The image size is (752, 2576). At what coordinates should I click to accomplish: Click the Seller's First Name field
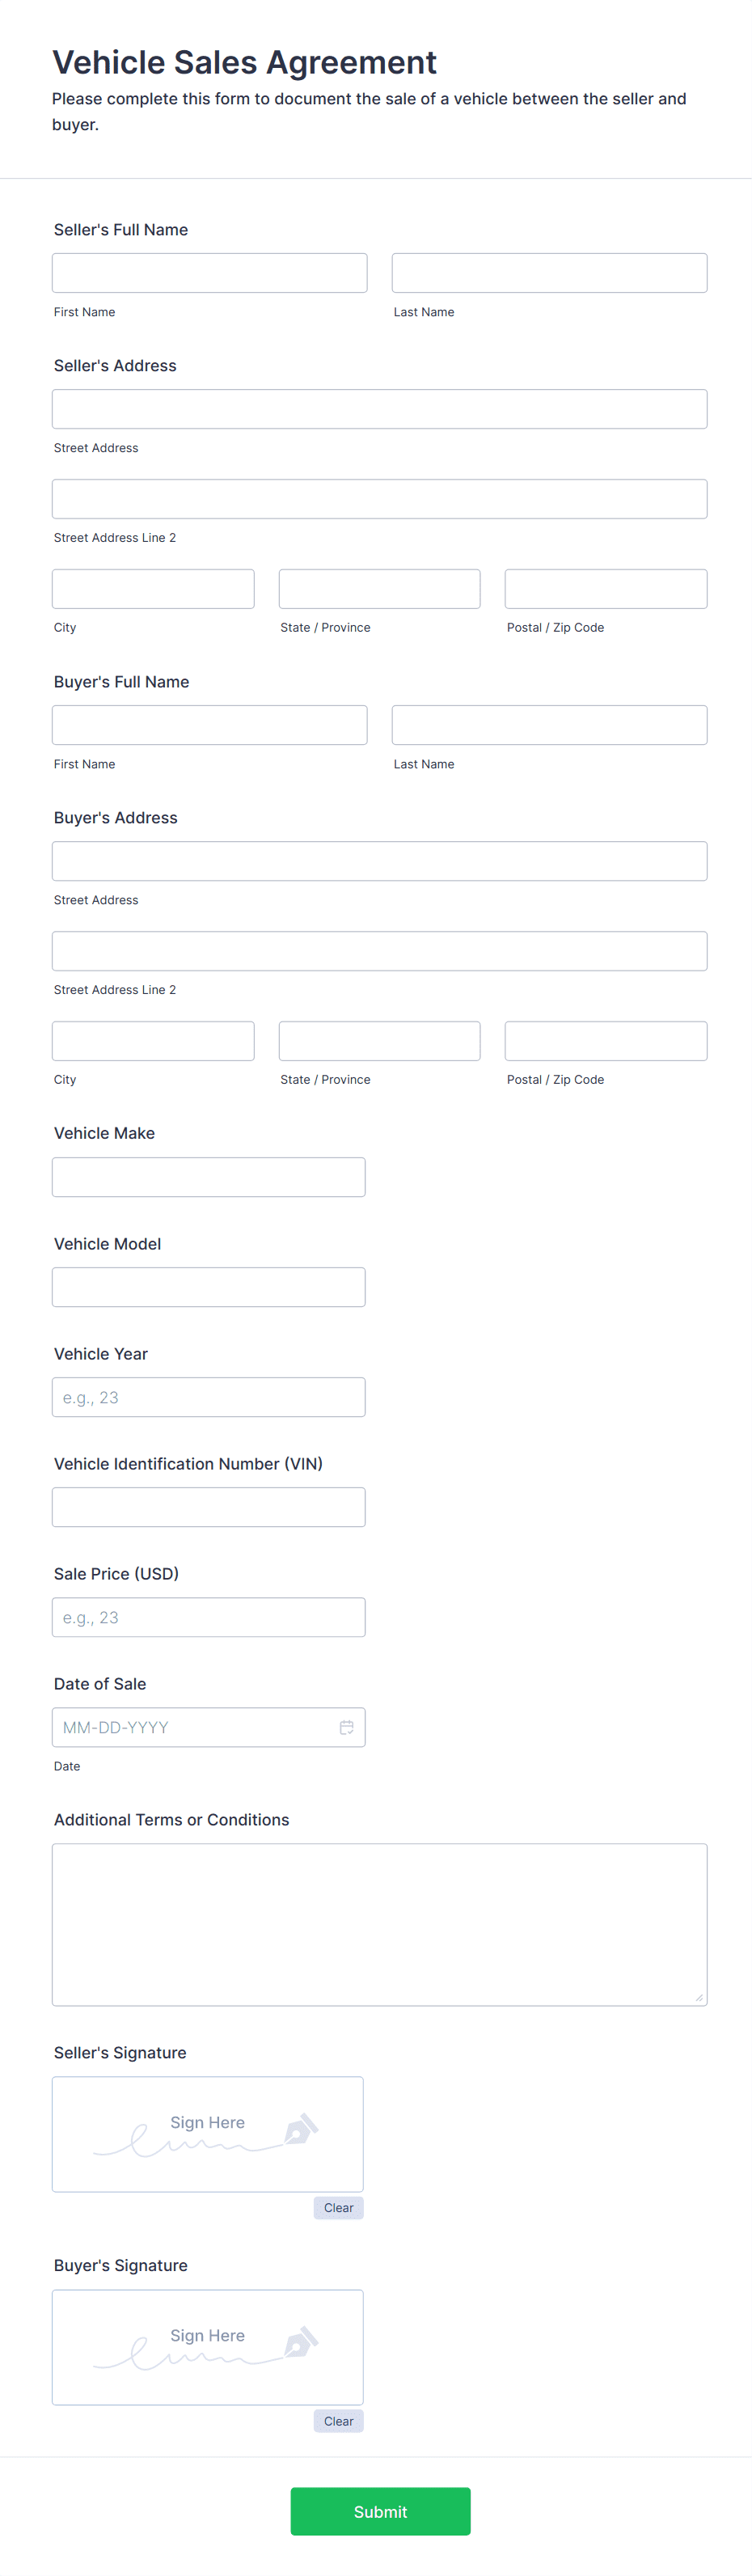[209, 273]
